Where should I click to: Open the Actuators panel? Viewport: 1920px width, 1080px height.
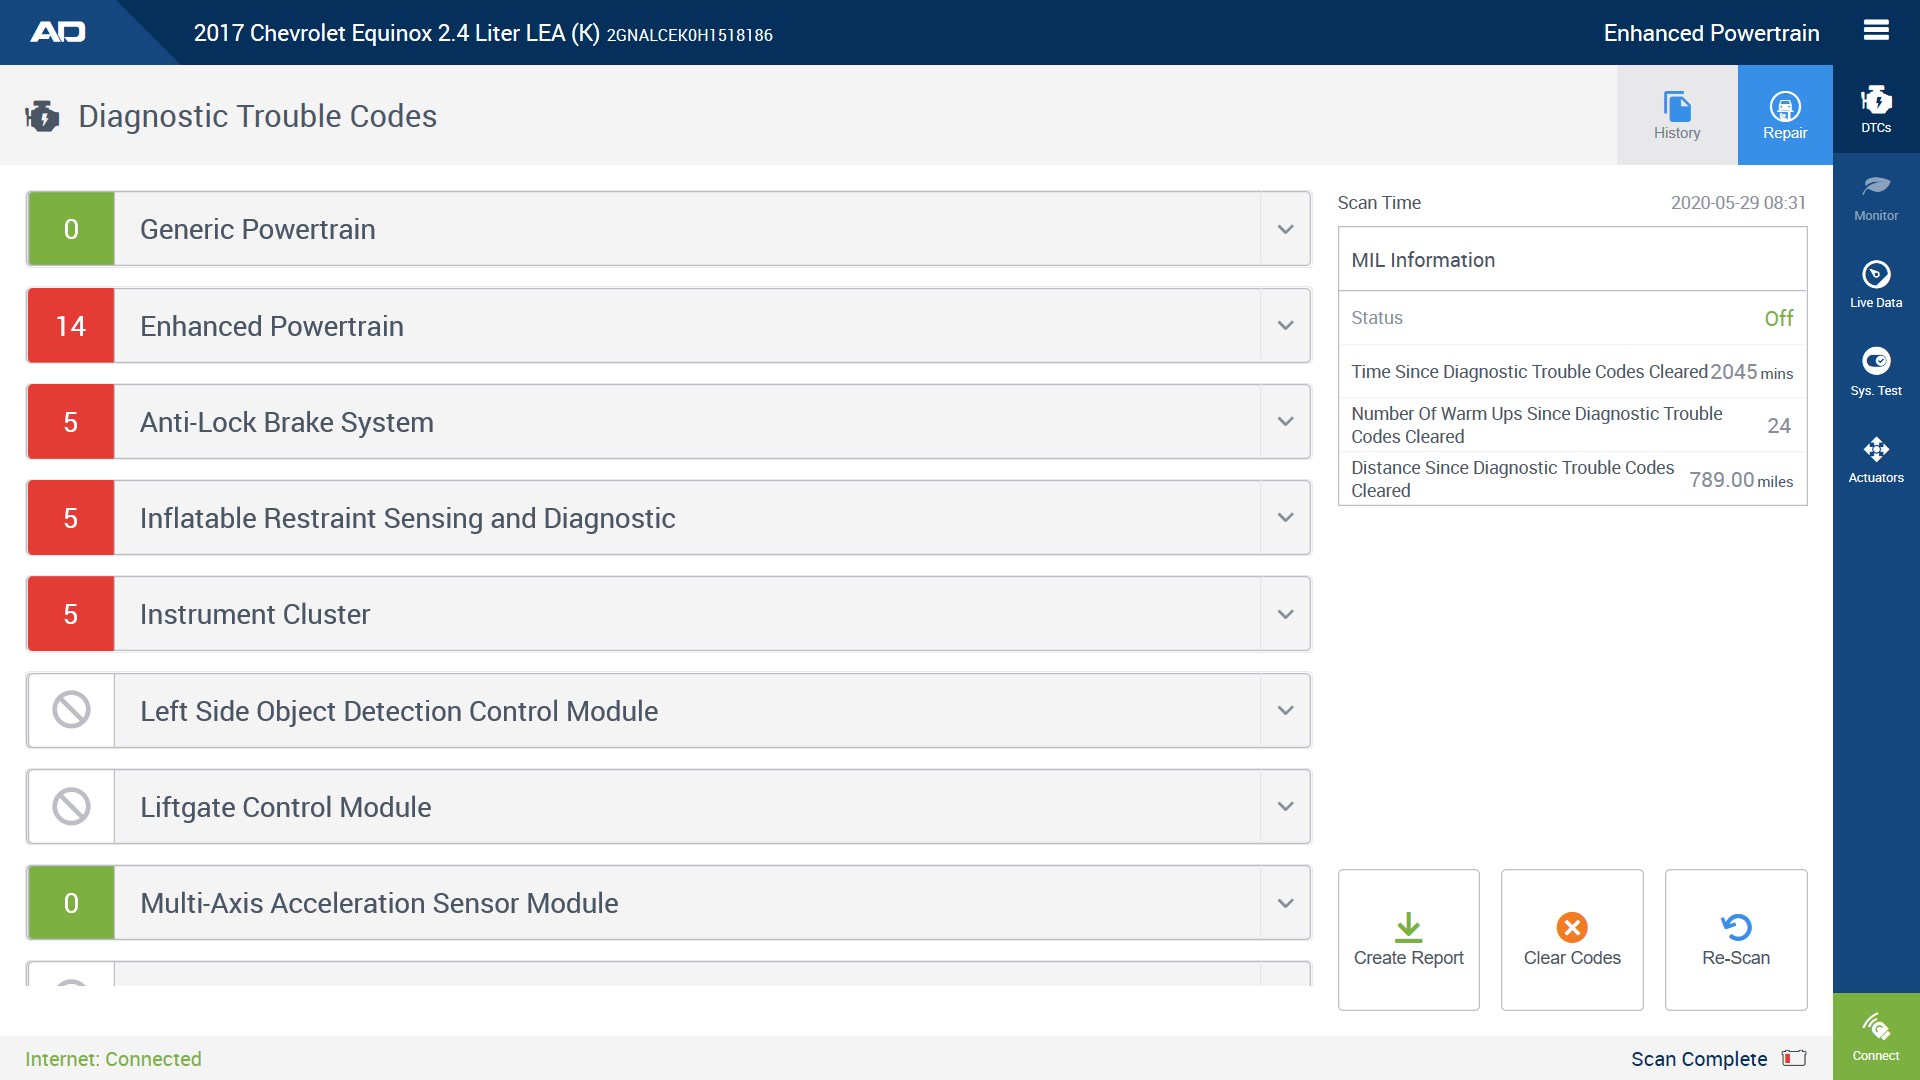(x=1876, y=459)
